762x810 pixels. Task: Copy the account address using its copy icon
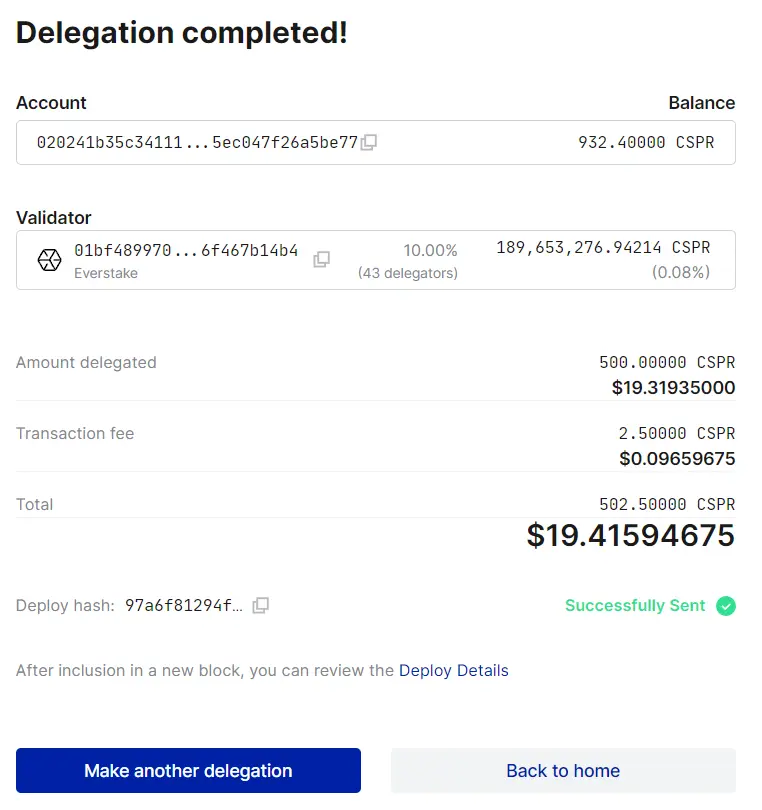click(369, 142)
